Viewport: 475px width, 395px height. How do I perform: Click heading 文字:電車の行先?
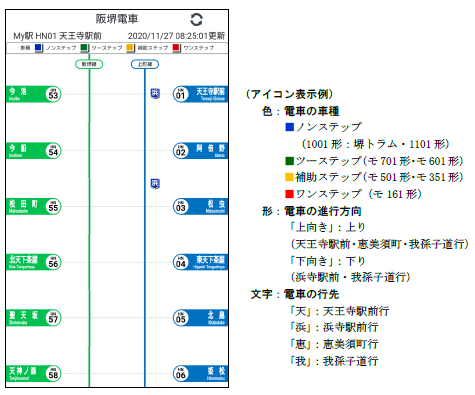[x=295, y=294]
